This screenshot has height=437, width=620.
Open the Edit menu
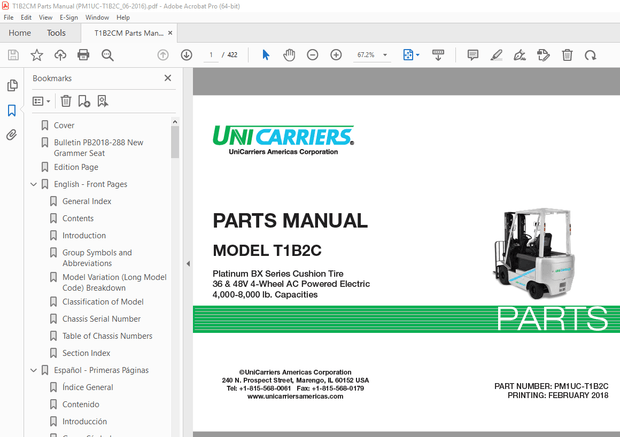coord(26,17)
